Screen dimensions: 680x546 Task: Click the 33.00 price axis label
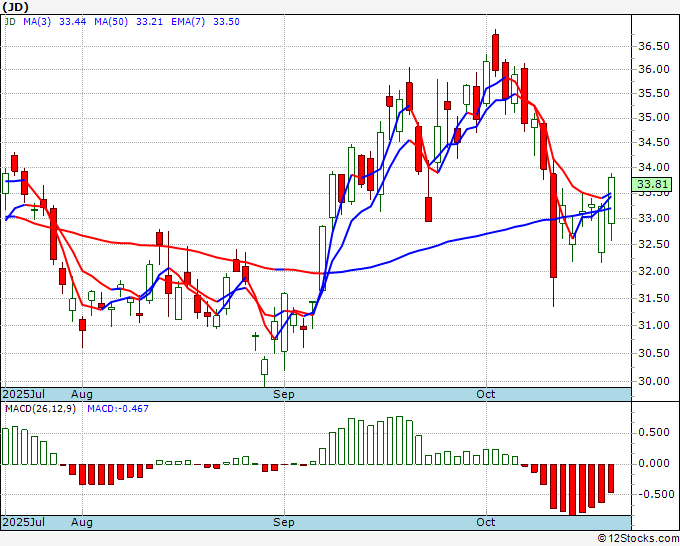pos(653,218)
